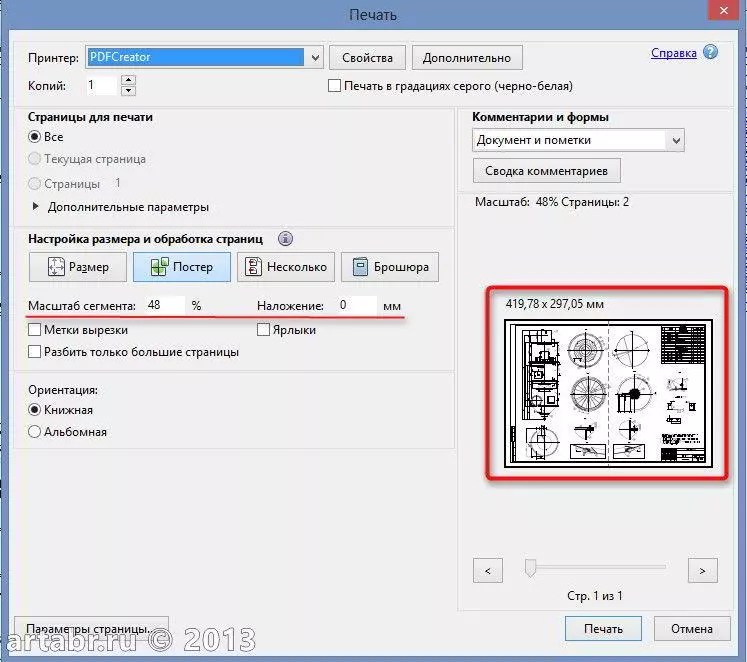Click the preview page slider handle
The image size is (747, 662).
[529, 568]
